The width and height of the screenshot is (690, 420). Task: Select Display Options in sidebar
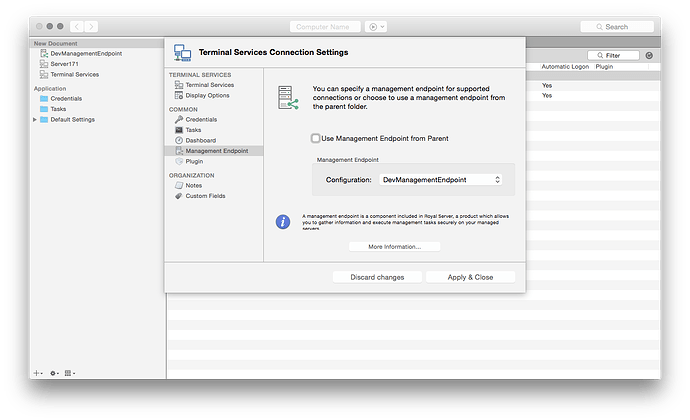coord(207,95)
